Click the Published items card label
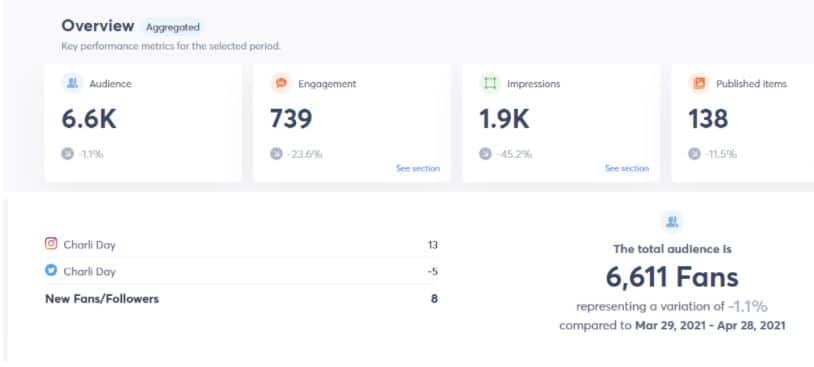 752,84
